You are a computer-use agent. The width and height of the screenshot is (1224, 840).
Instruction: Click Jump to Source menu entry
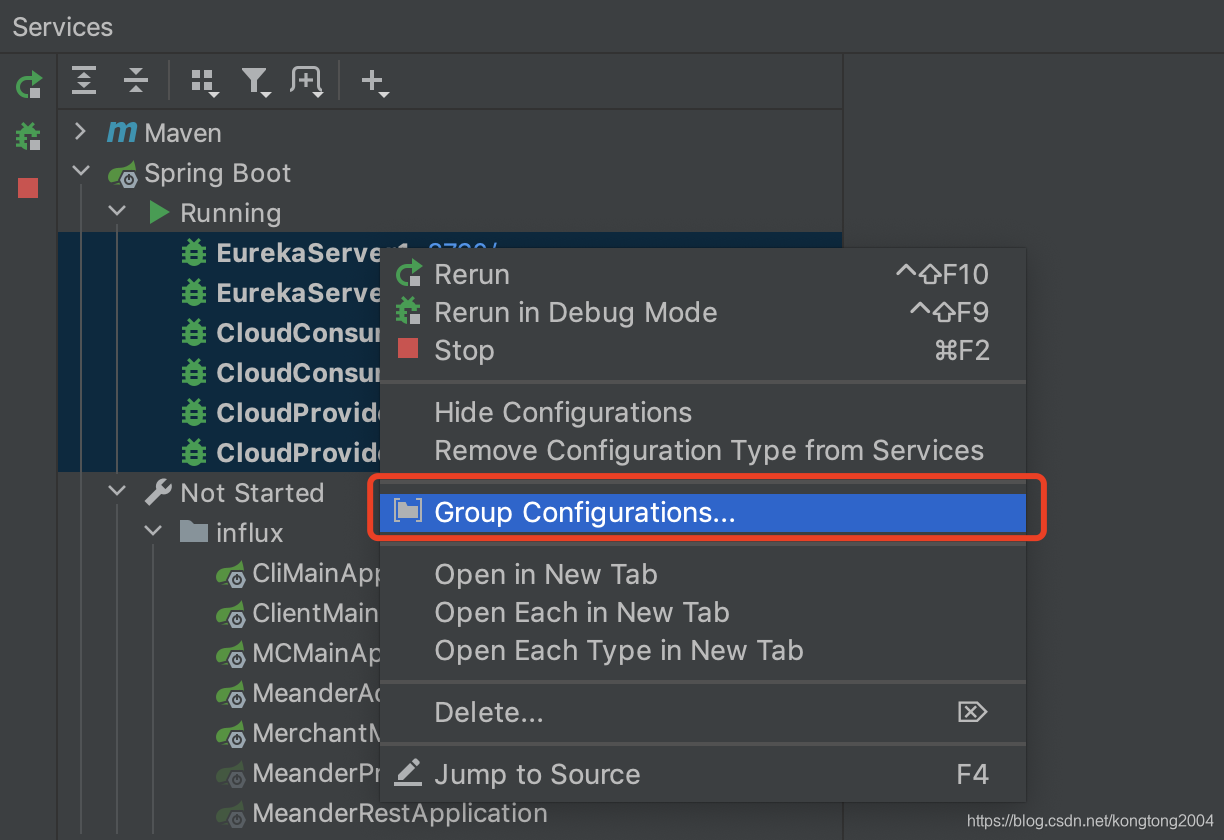(537, 774)
